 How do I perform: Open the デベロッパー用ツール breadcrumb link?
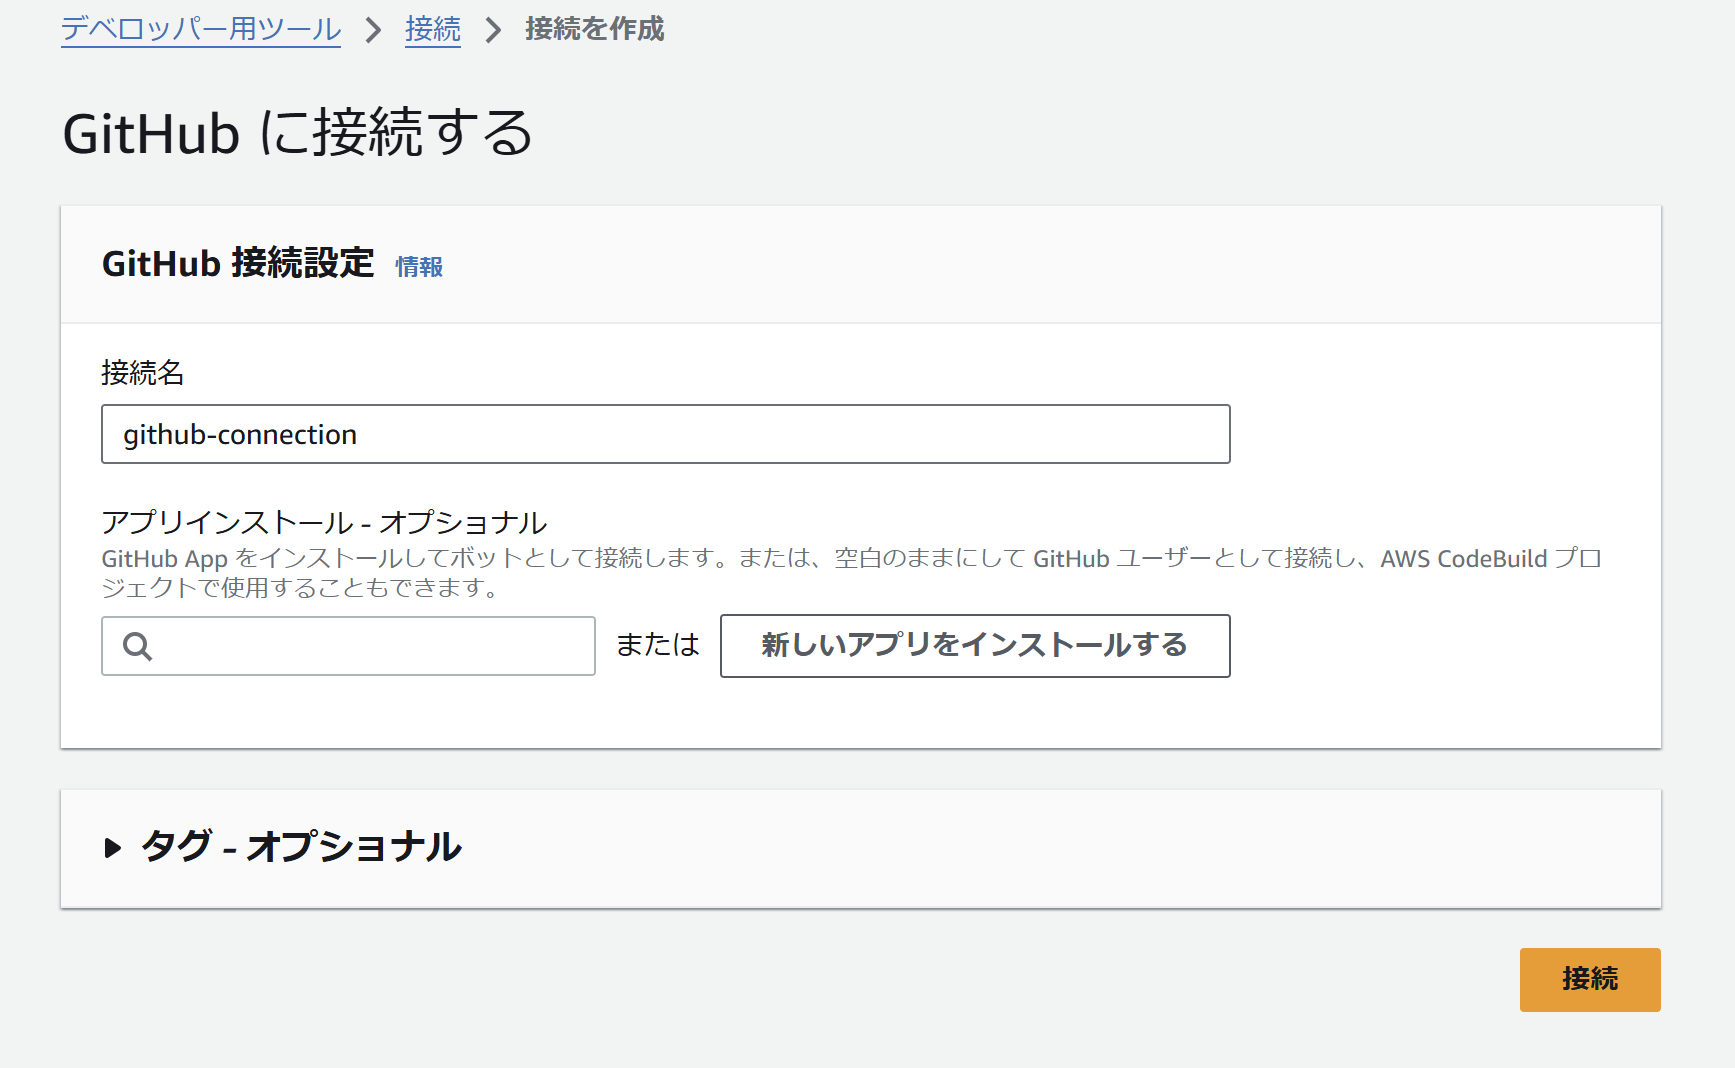(x=201, y=29)
